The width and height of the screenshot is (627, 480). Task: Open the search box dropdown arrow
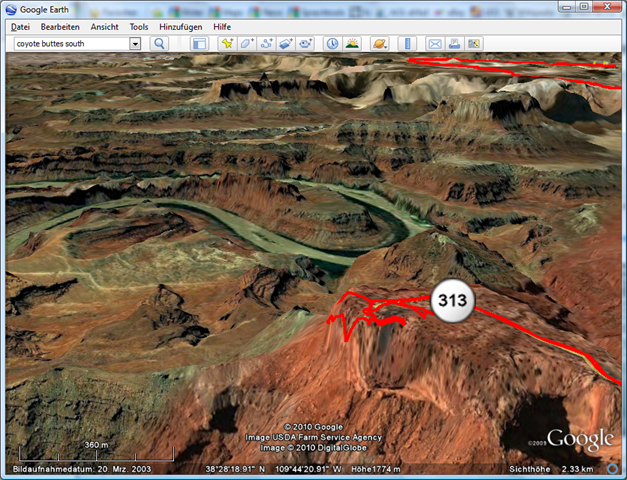[x=135, y=44]
